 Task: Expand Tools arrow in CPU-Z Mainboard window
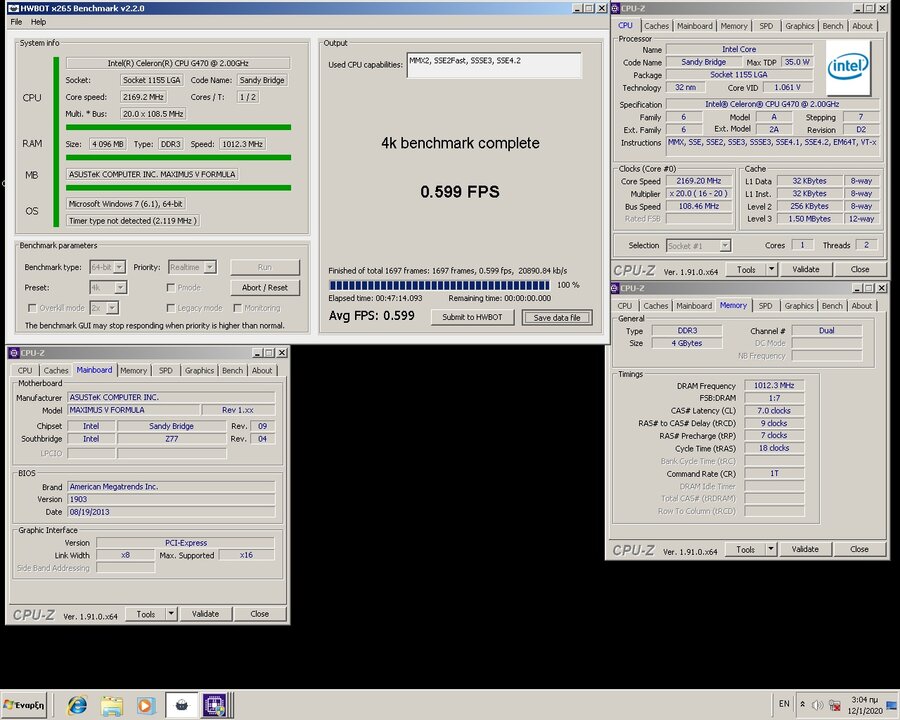point(170,614)
